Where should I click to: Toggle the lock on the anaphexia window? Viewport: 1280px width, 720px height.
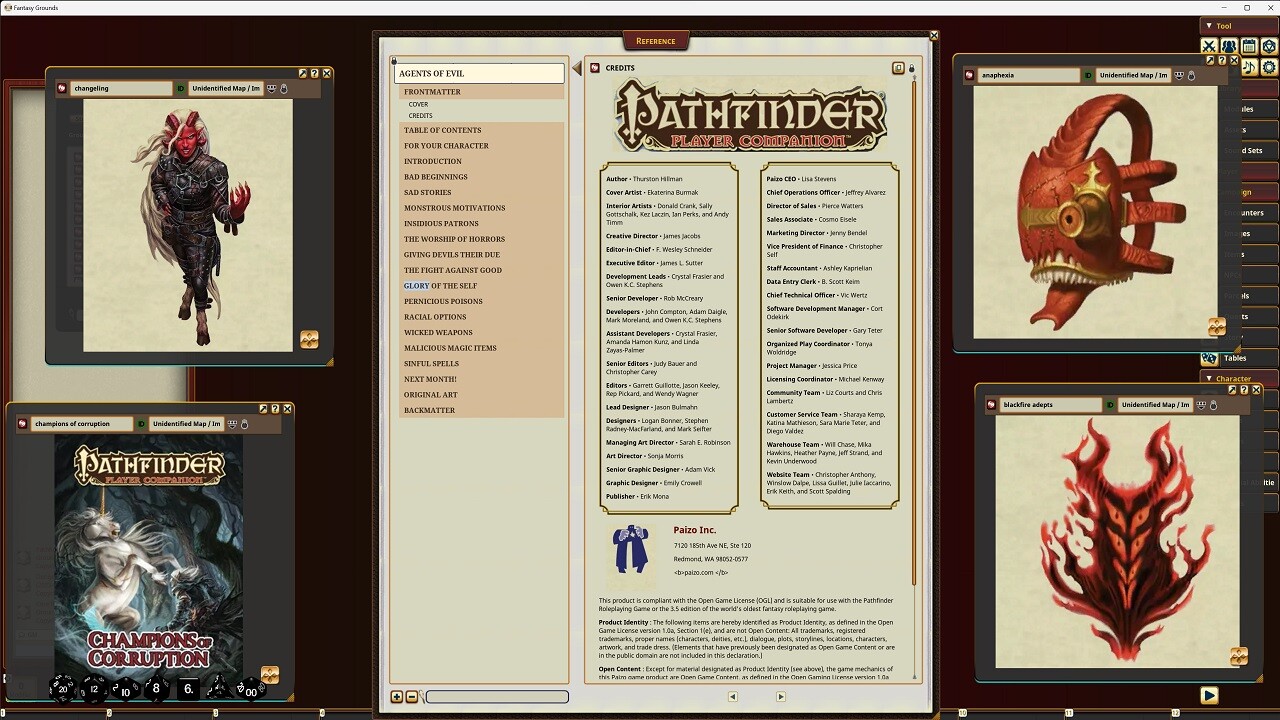pyautogui.click(x=1192, y=75)
